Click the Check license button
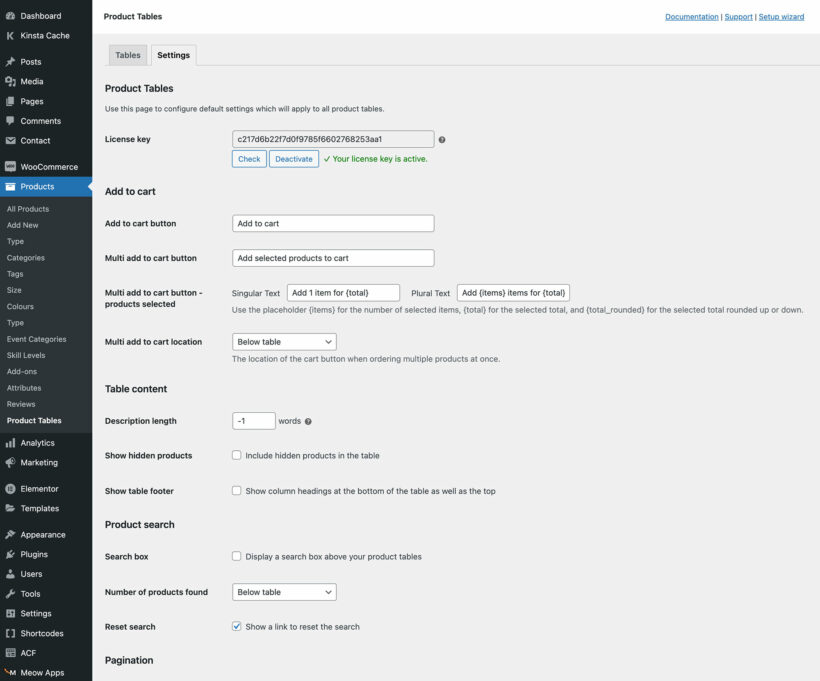Screen dimensions: 820x681 [x=248, y=158]
